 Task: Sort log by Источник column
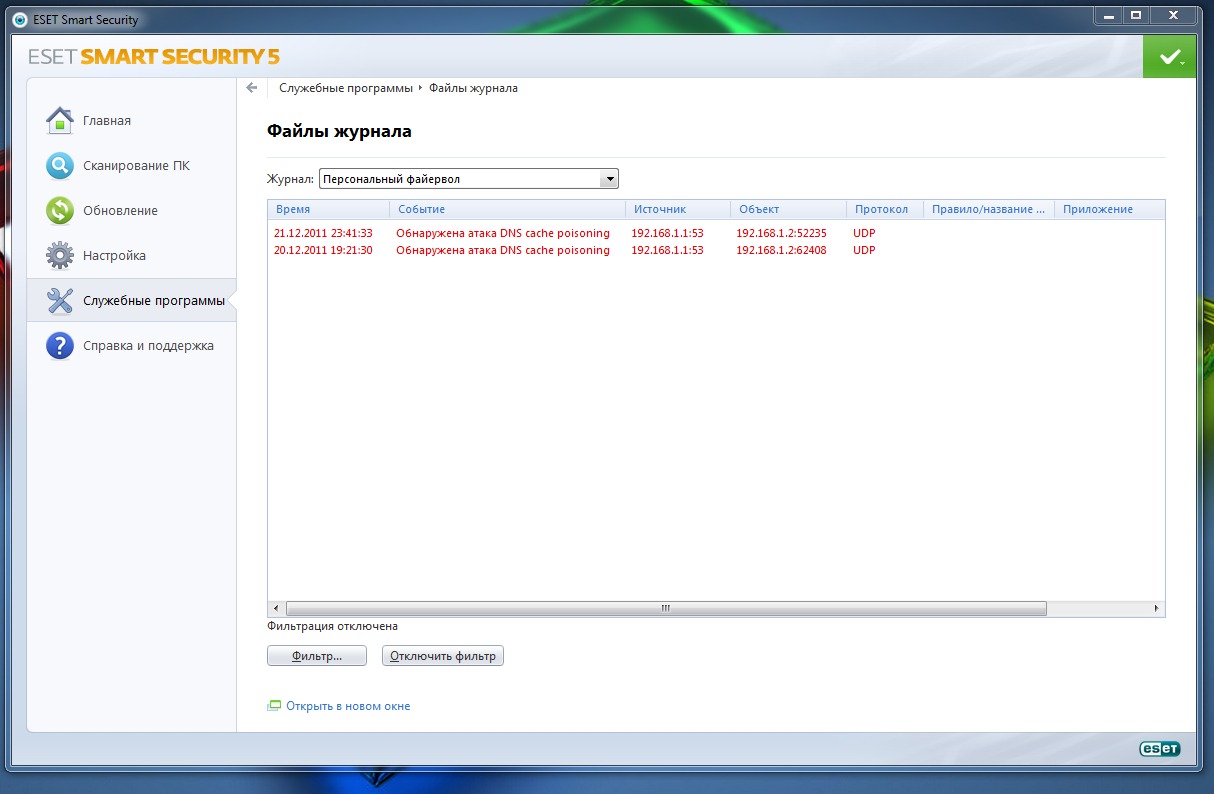678,209
